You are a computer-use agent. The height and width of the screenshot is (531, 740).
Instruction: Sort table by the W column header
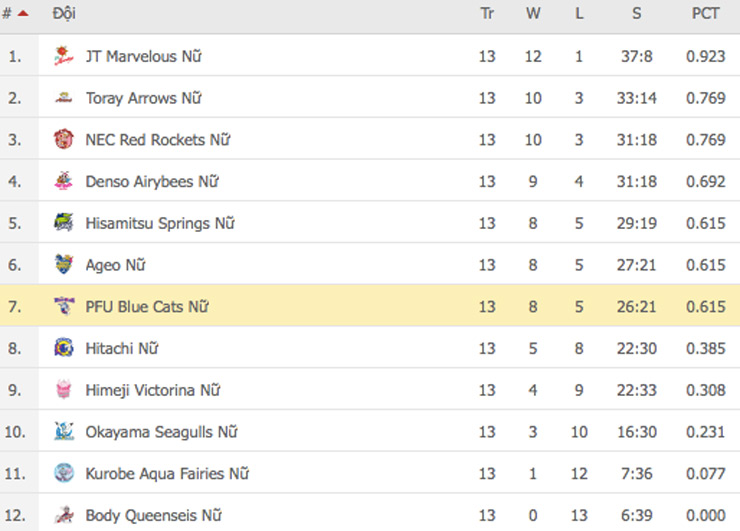533,14
